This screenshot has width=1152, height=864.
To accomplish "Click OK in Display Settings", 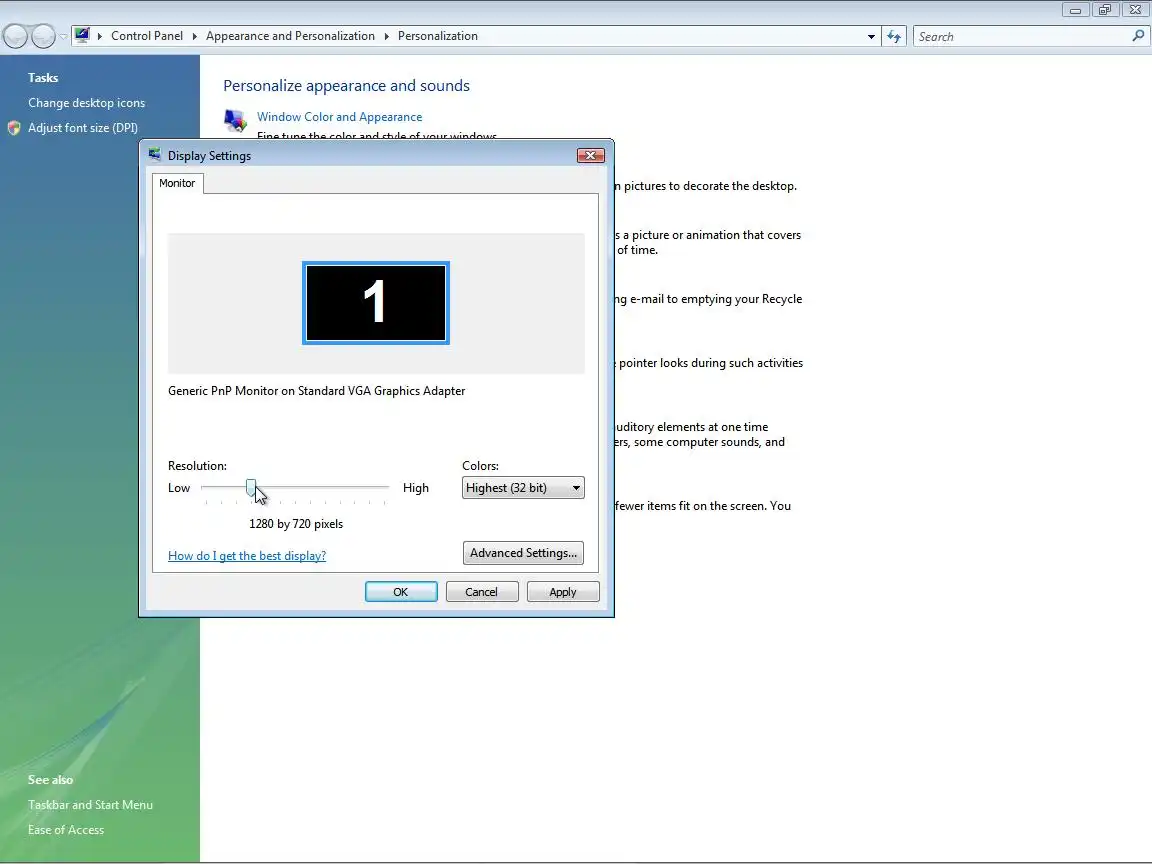I will 401,591.
